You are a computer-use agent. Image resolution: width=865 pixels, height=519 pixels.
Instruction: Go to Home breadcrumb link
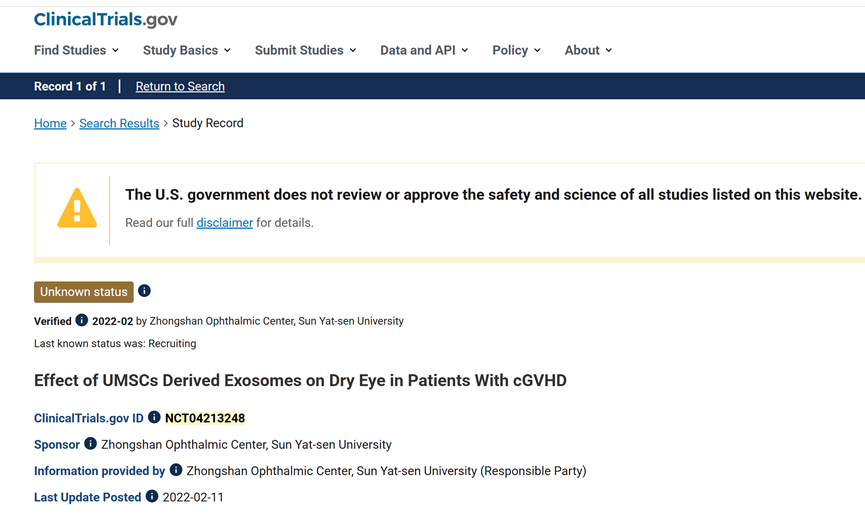50,124
